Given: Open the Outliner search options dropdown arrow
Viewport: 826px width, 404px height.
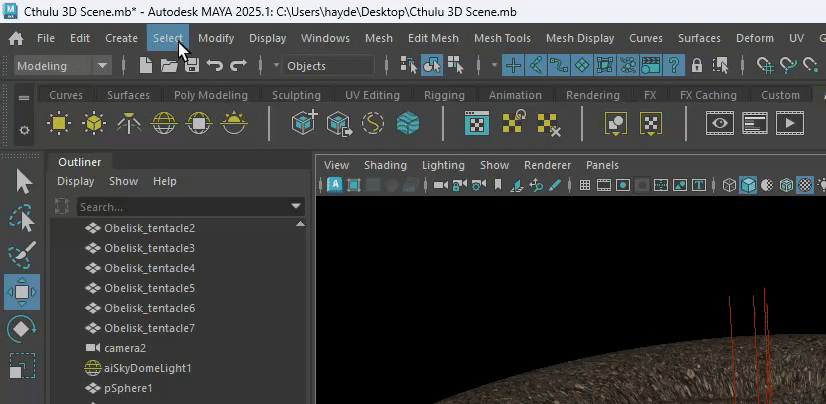Looking at the screenshot, I should point(297,206).
